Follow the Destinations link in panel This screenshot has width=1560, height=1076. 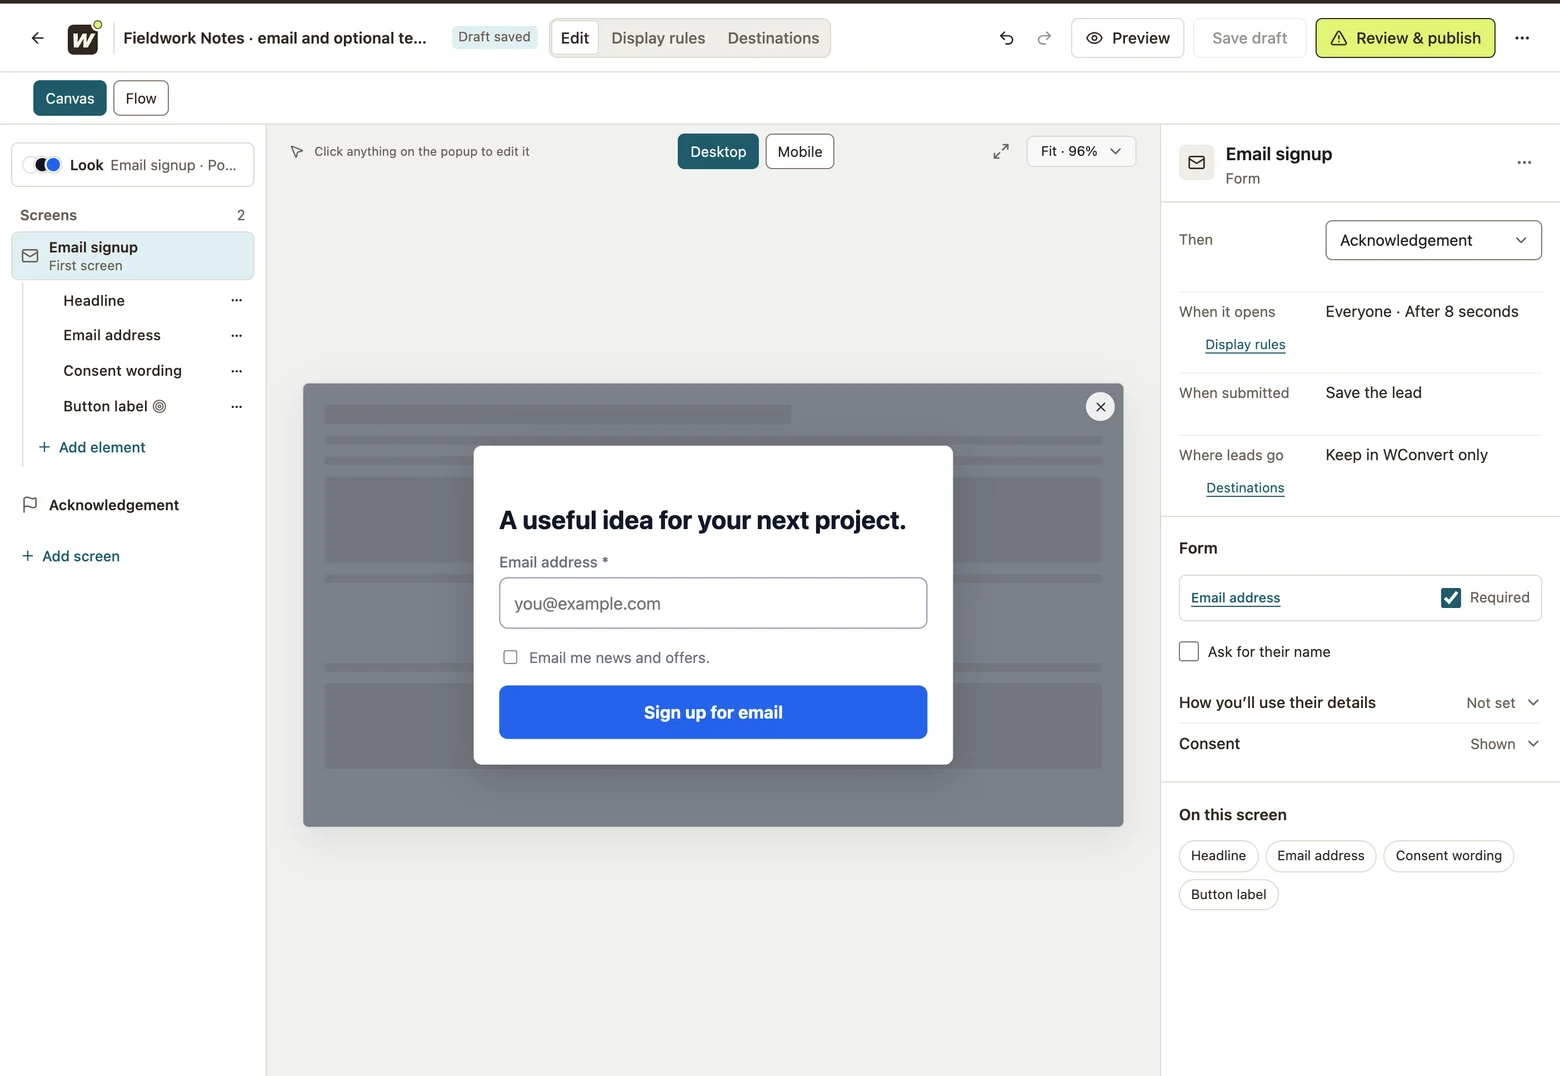coord(1245,488)
